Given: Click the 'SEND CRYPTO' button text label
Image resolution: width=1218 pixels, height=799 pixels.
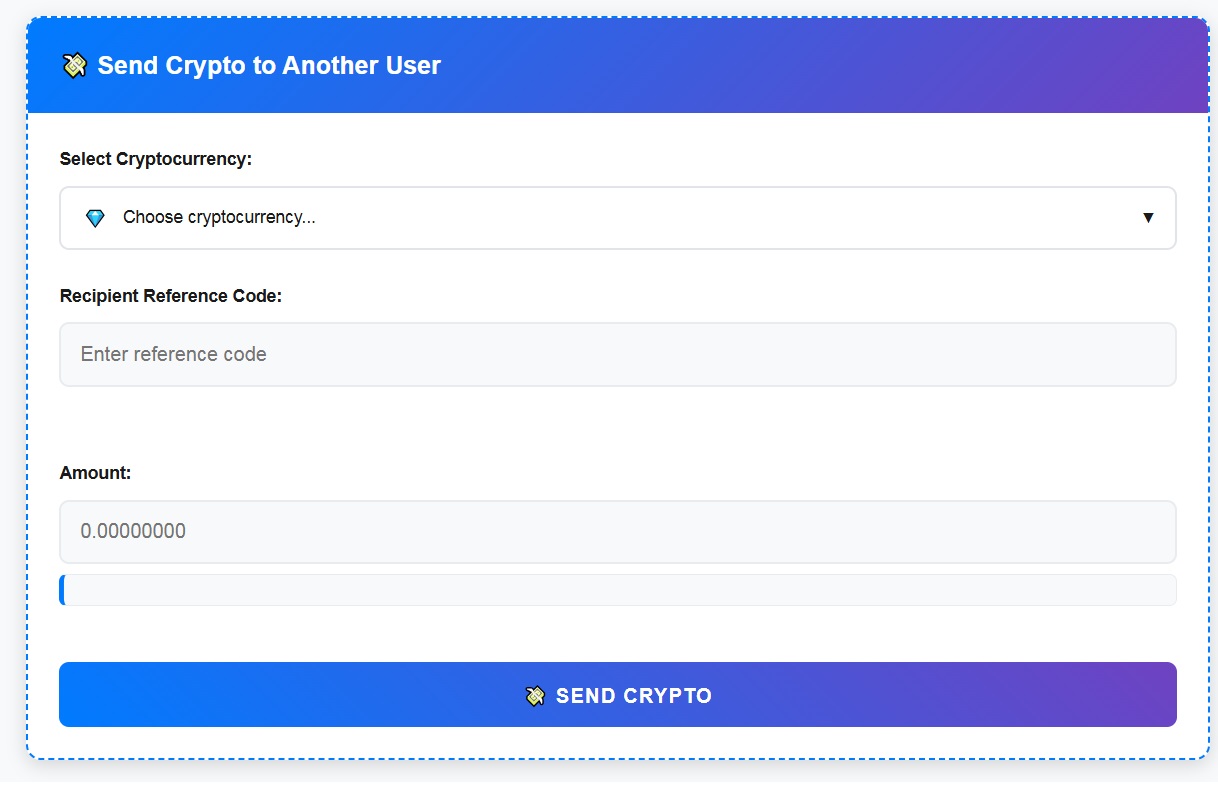Looking at the screenshot, I should (x=633, y=696).
